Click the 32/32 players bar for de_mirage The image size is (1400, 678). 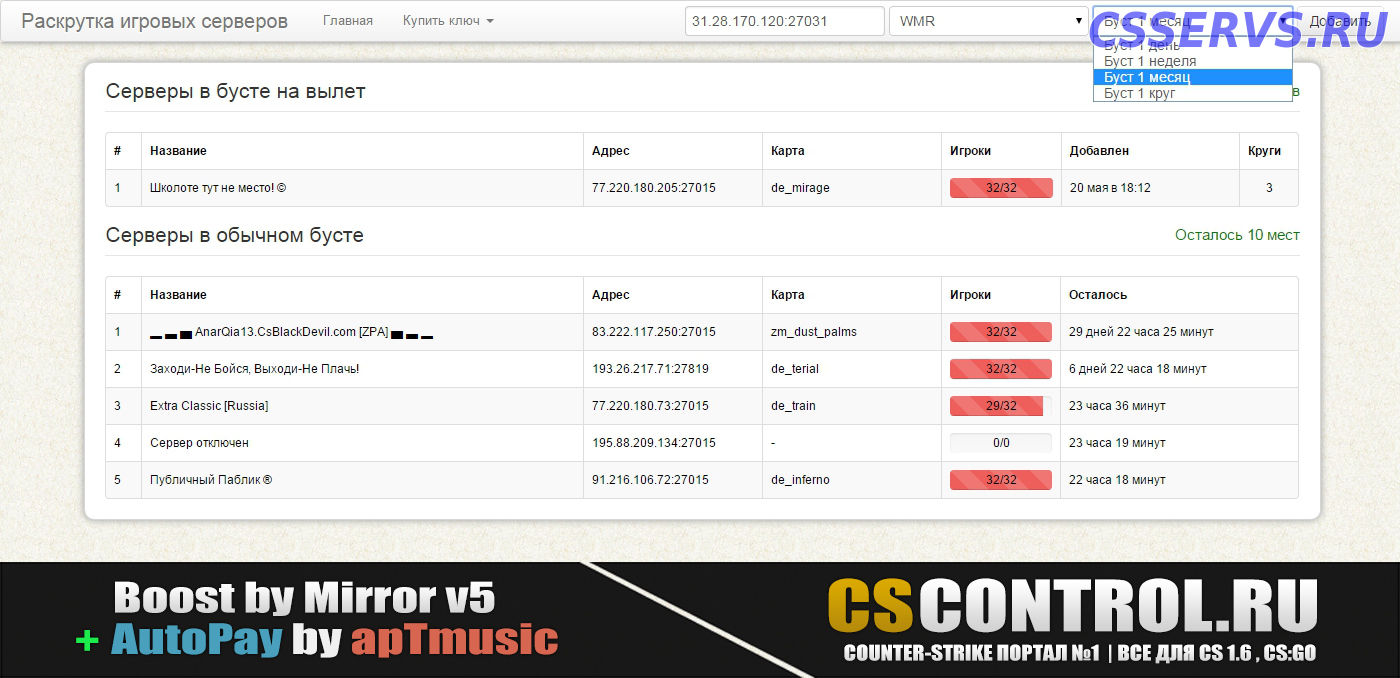click(1001, 188)
